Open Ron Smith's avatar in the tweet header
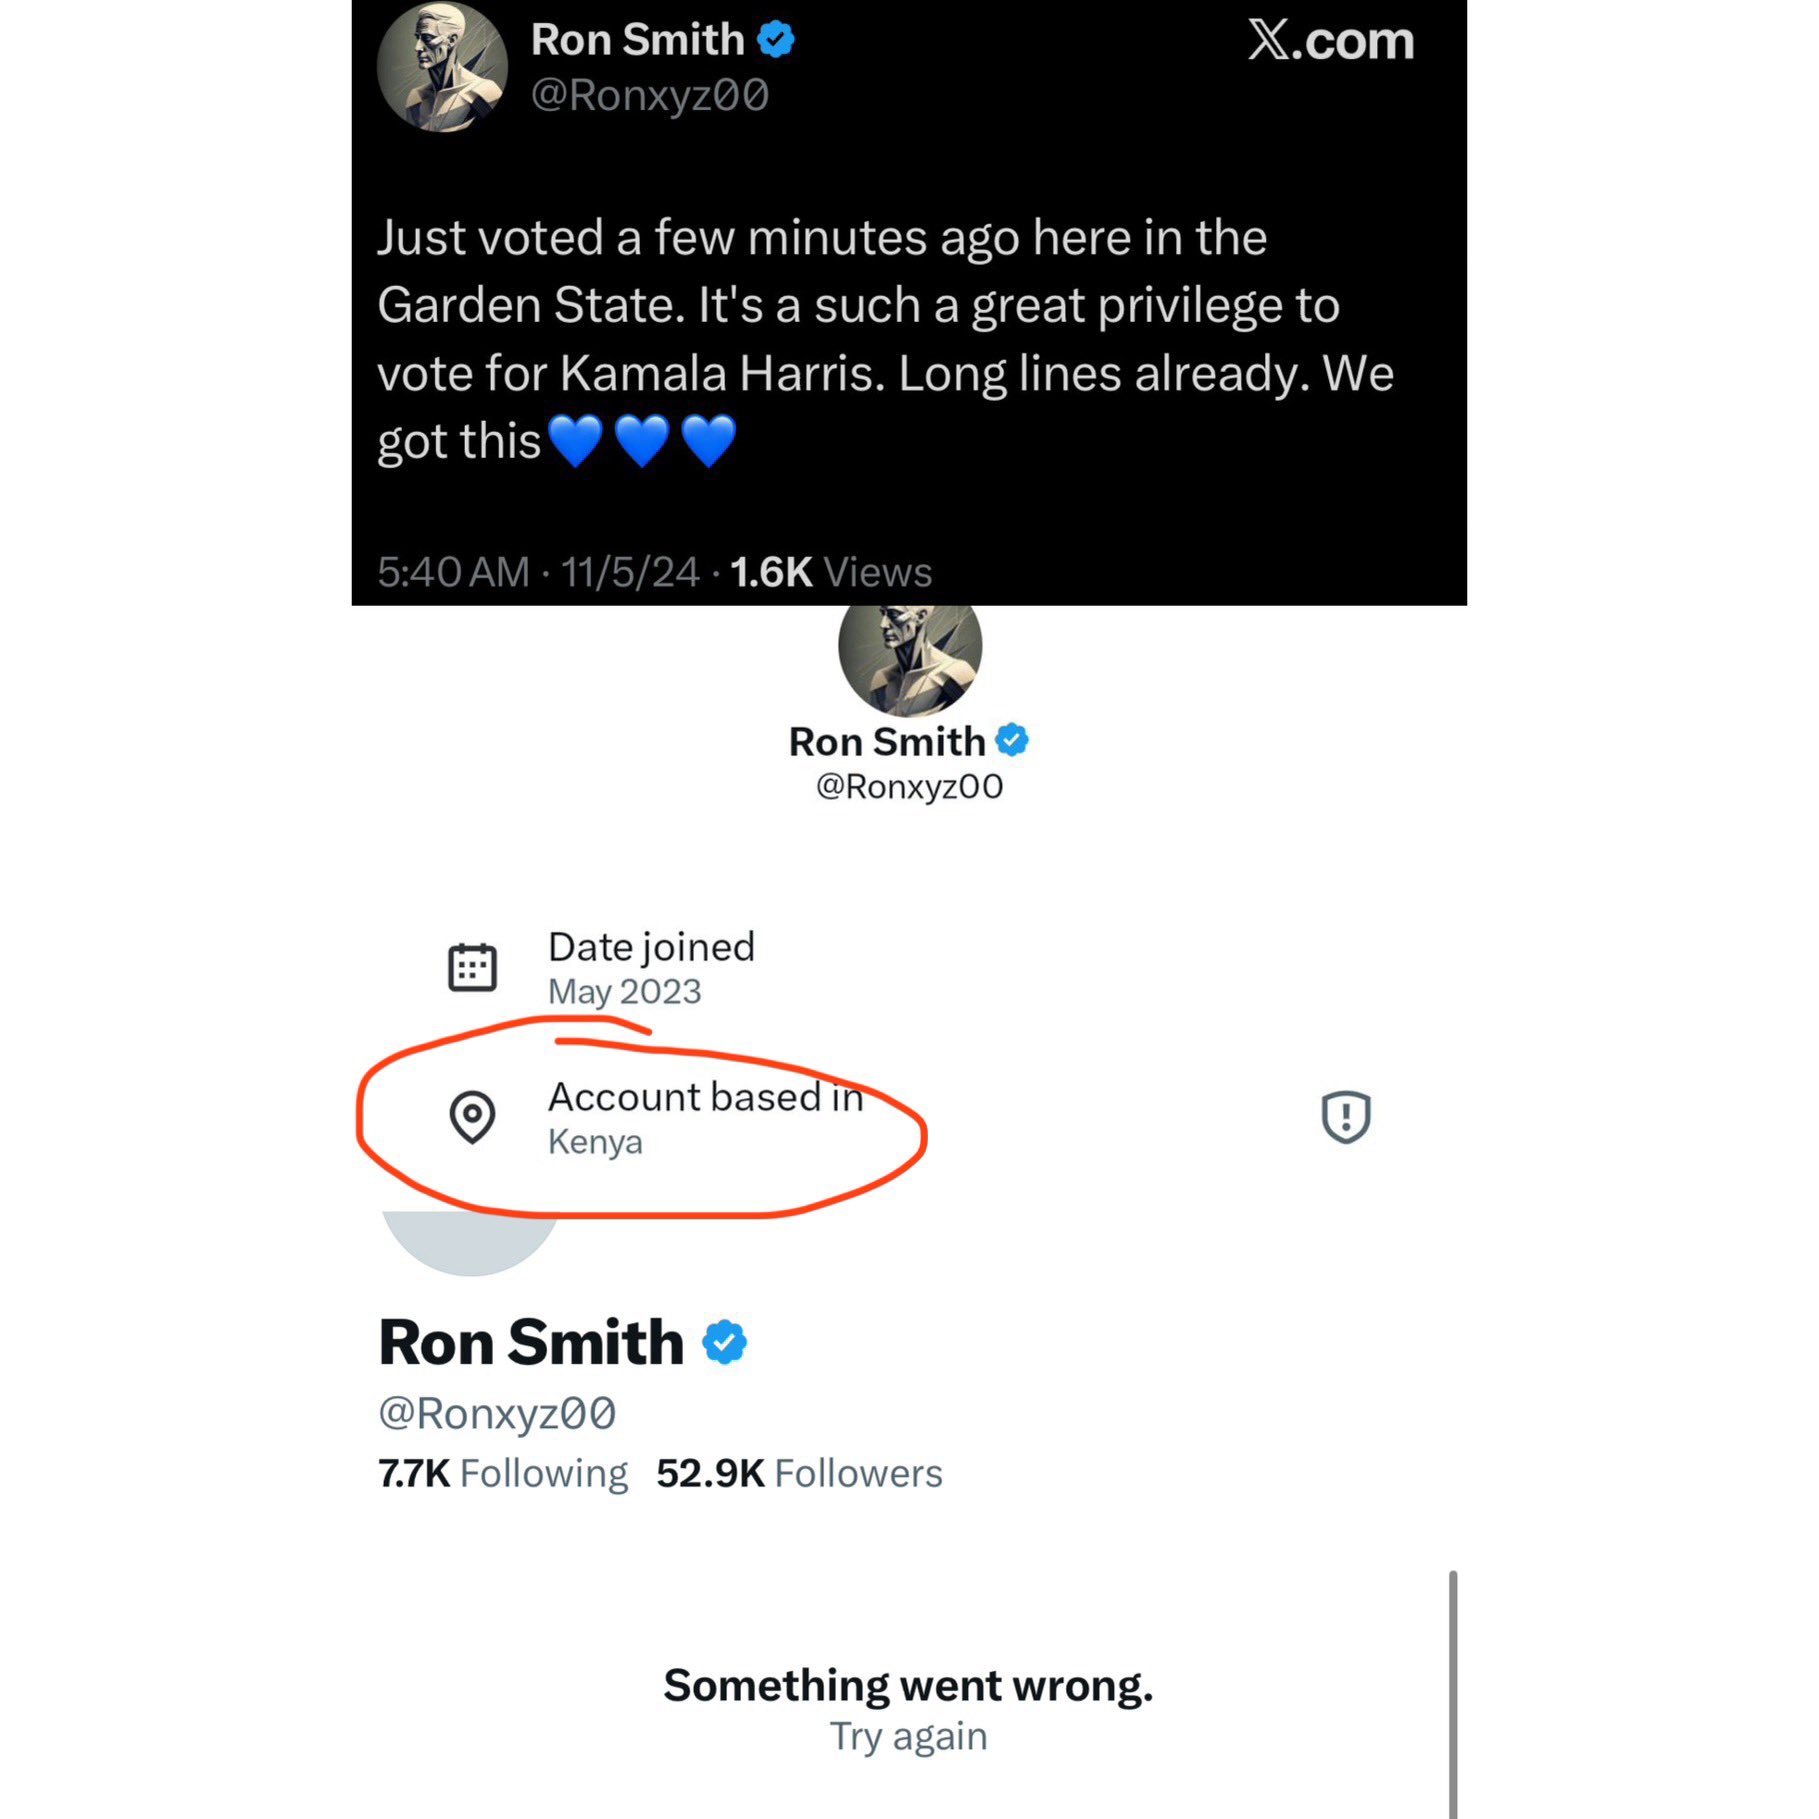The height and width of the screenshot is (1819, 1819). point(442,67)
